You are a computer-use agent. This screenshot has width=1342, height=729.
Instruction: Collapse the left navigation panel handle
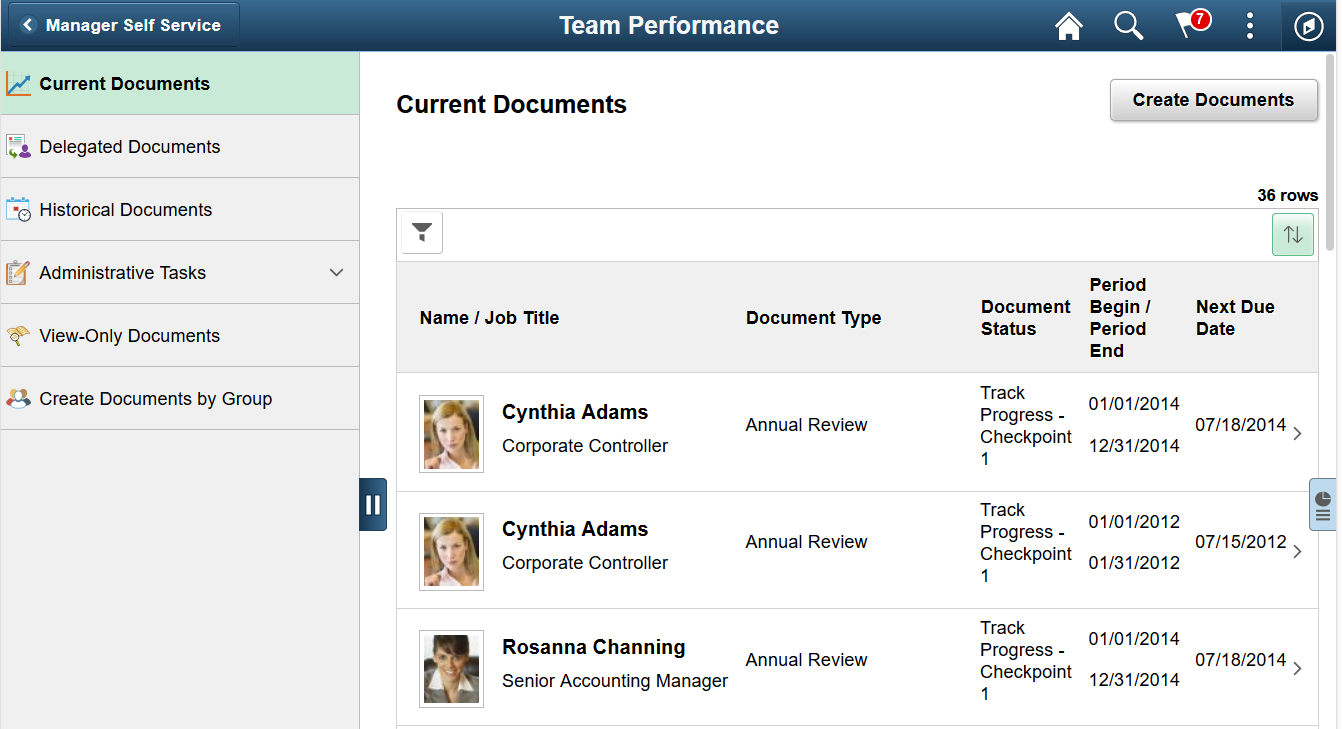click(x=373, y=504)
